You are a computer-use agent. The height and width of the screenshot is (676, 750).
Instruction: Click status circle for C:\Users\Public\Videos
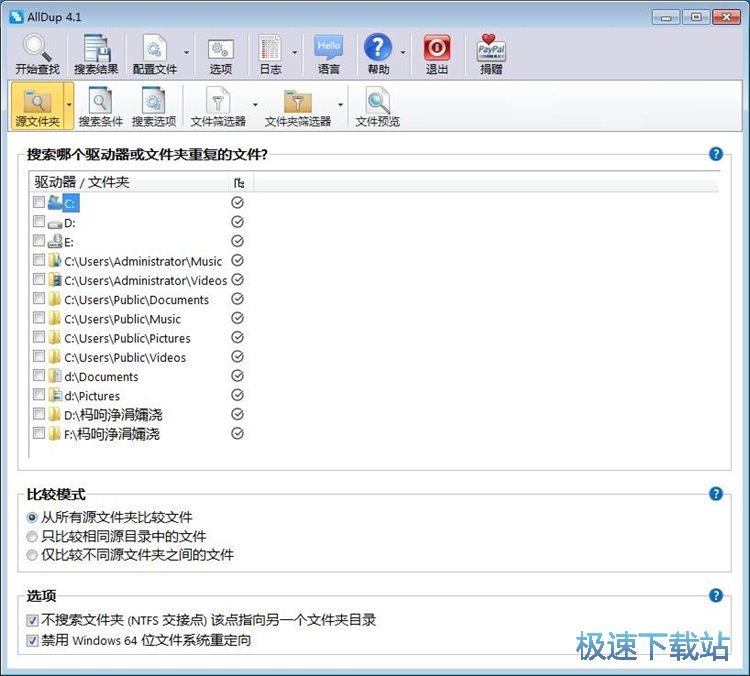237,356
